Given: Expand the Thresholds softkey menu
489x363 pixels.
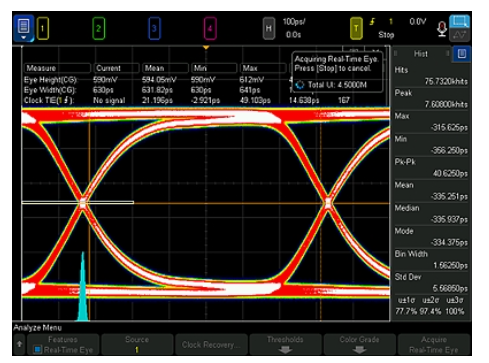Looking at the screenshot, I should pos(285,344).
